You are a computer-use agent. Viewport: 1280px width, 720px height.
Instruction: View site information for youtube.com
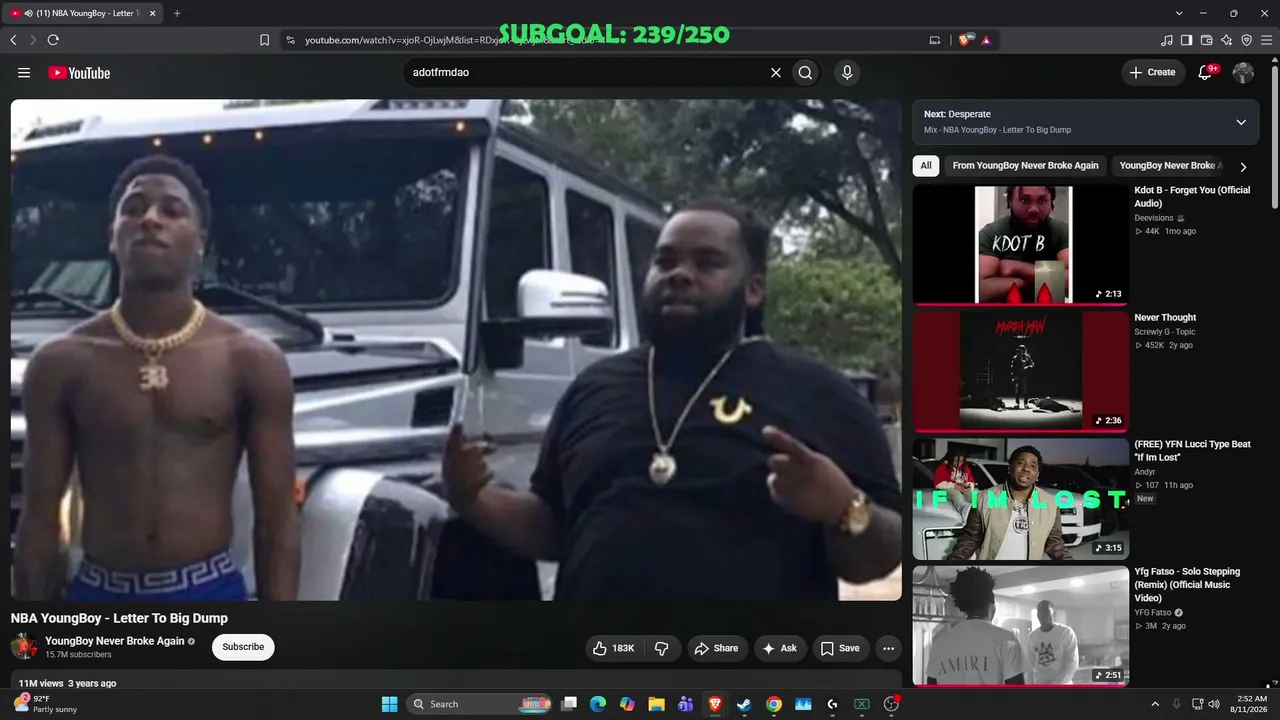point(290,40)
